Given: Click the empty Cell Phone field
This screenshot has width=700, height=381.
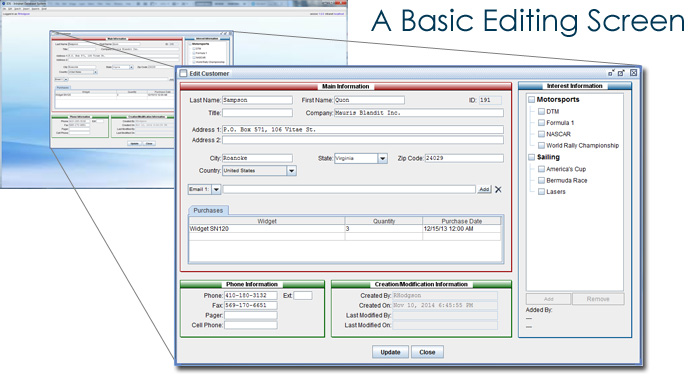Looking at the screenshot, I should tap(250, 325).
